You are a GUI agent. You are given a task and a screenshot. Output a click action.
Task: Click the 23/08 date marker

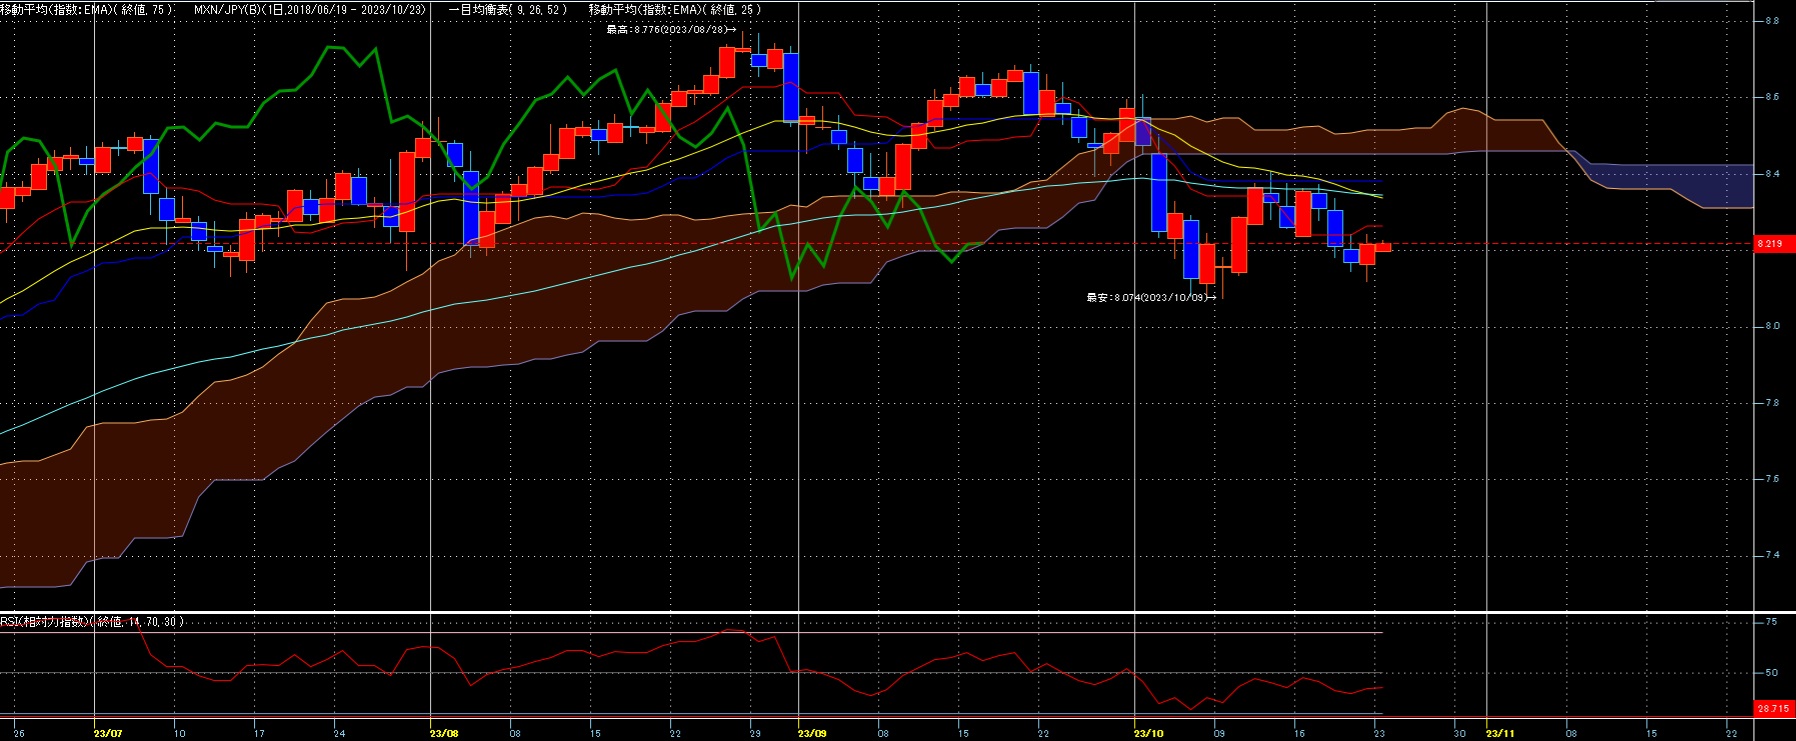tap(444, 733)
